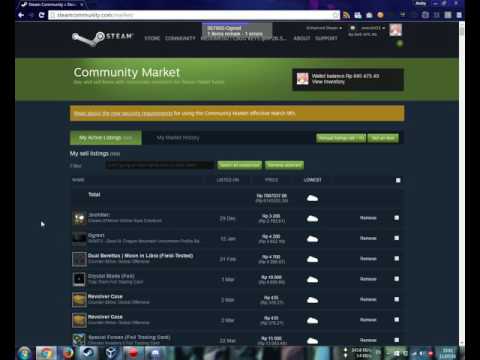The width and height of the screenshot is (480, 360).
Task: Check the box on first Revolver Case row
Action: [397, 299]
